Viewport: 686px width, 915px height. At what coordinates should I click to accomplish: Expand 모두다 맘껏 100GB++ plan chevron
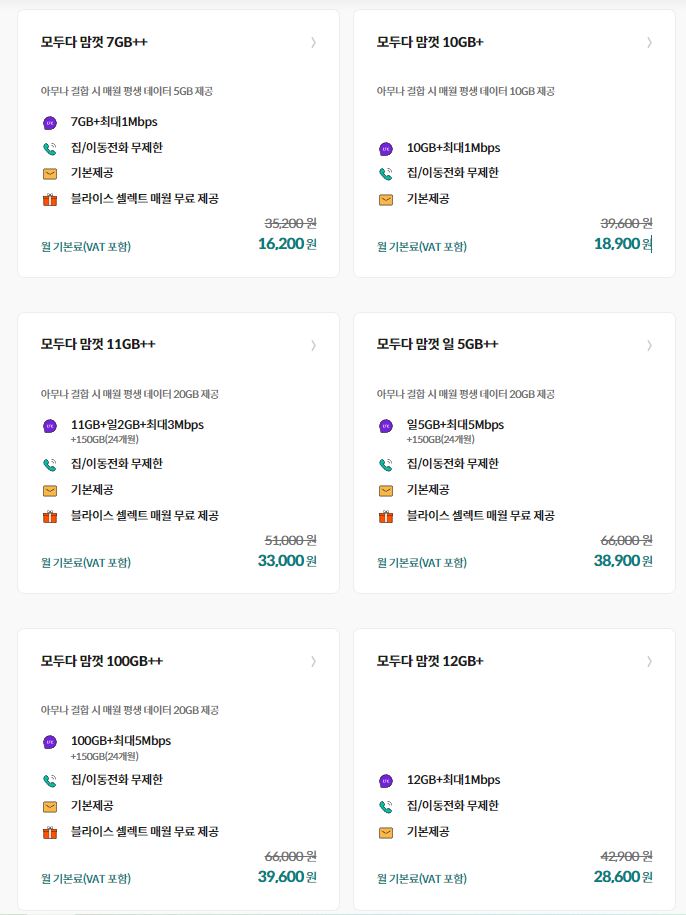pyautogui.click(x=313, y=661)
